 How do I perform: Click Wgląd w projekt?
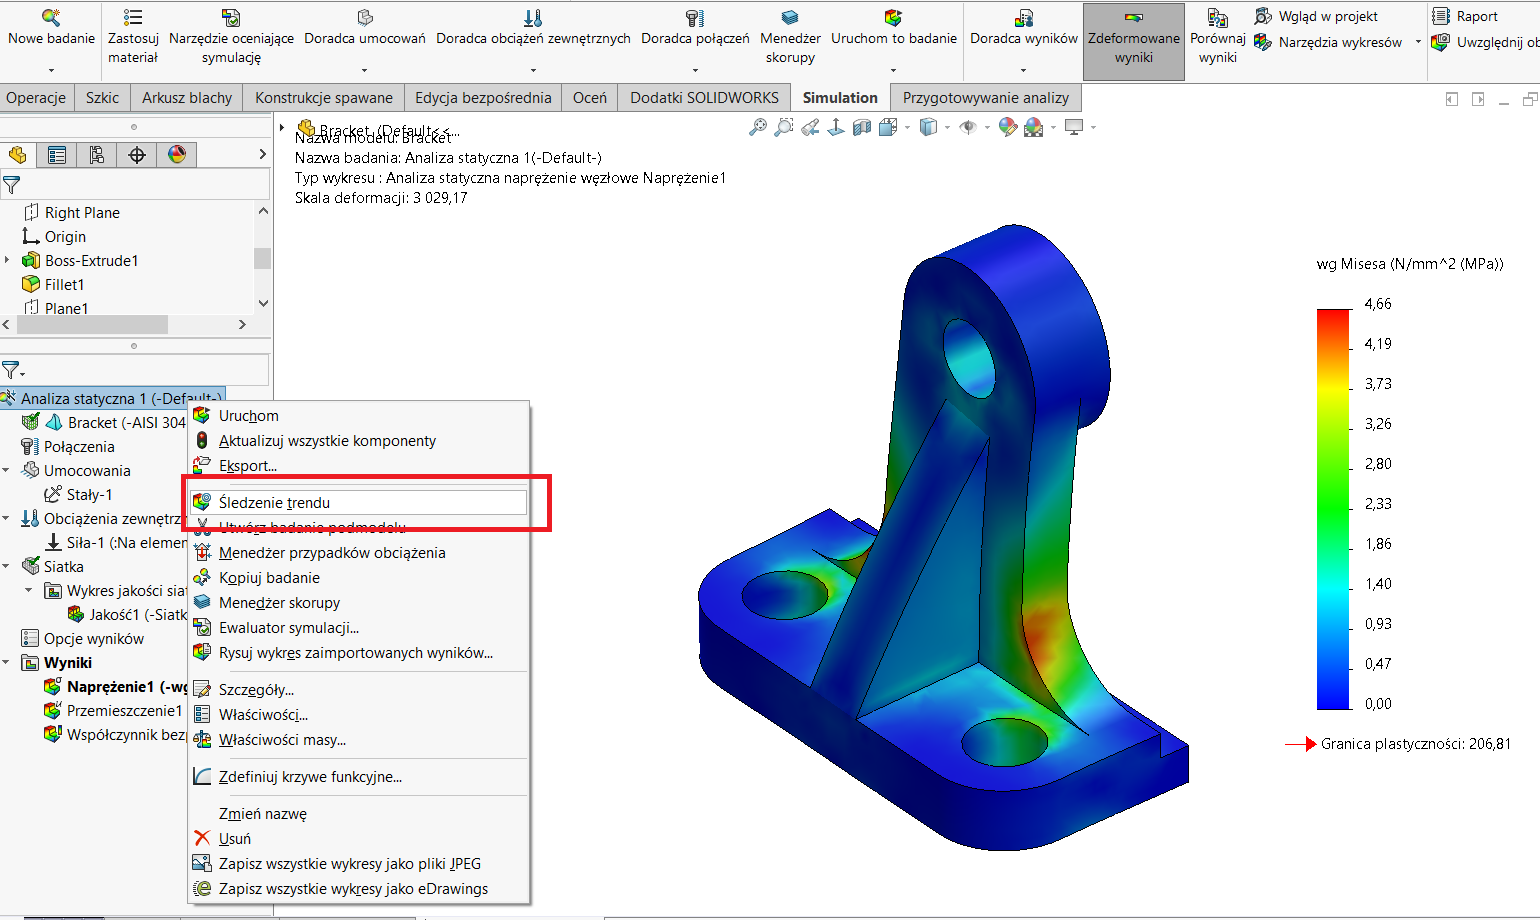coord(1316,16)
